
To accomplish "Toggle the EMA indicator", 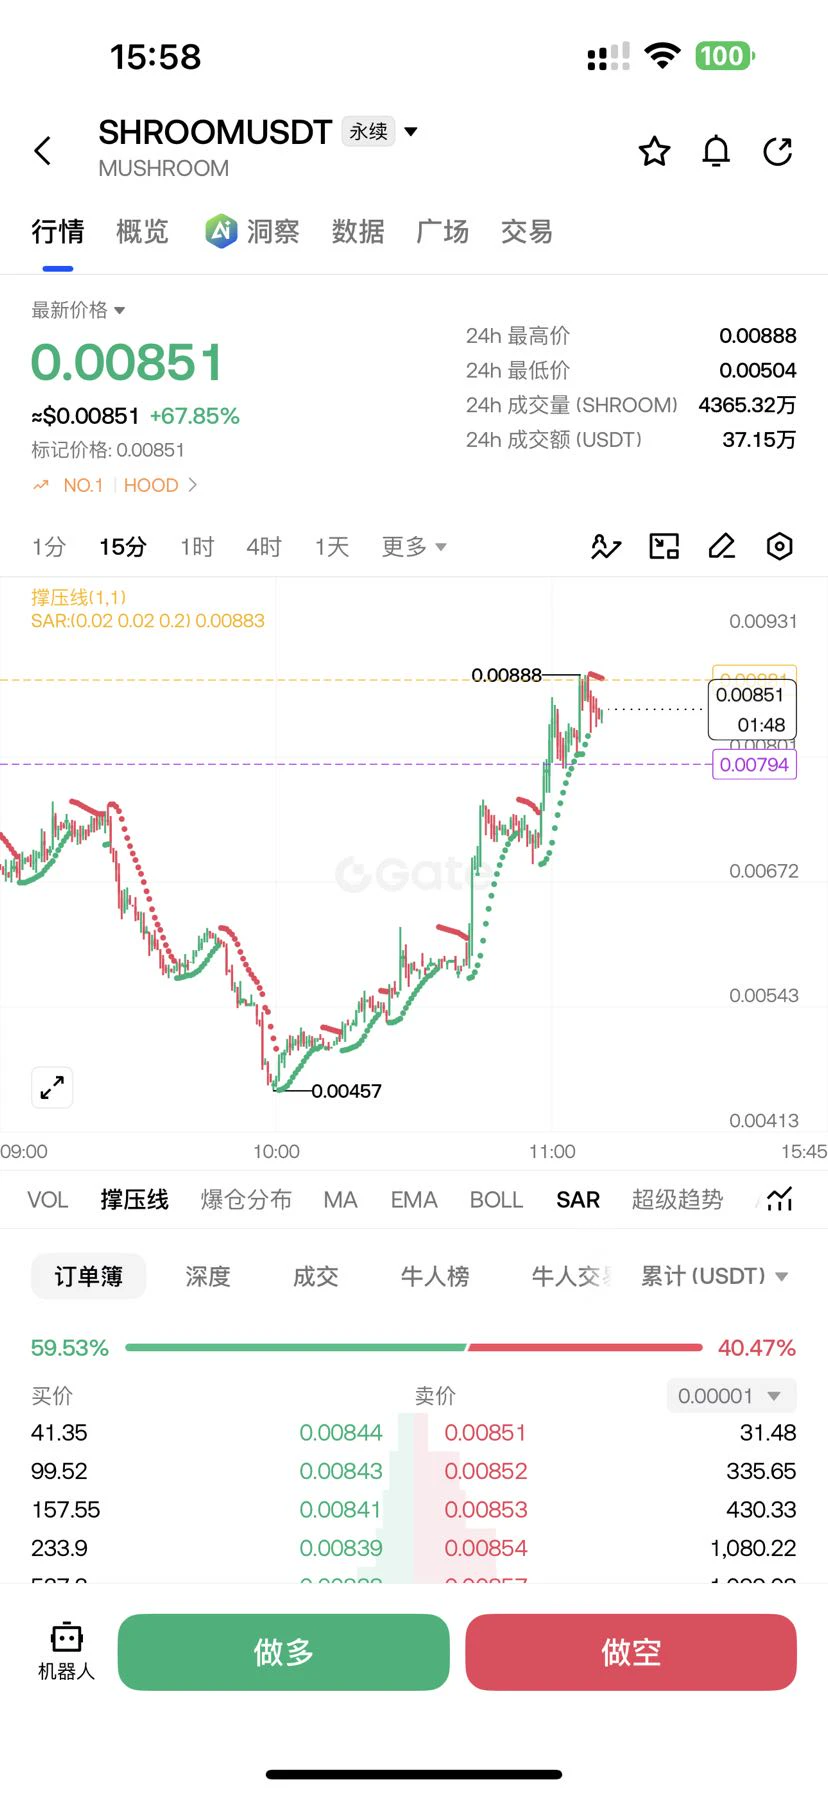I will [x=414, y=1199].
